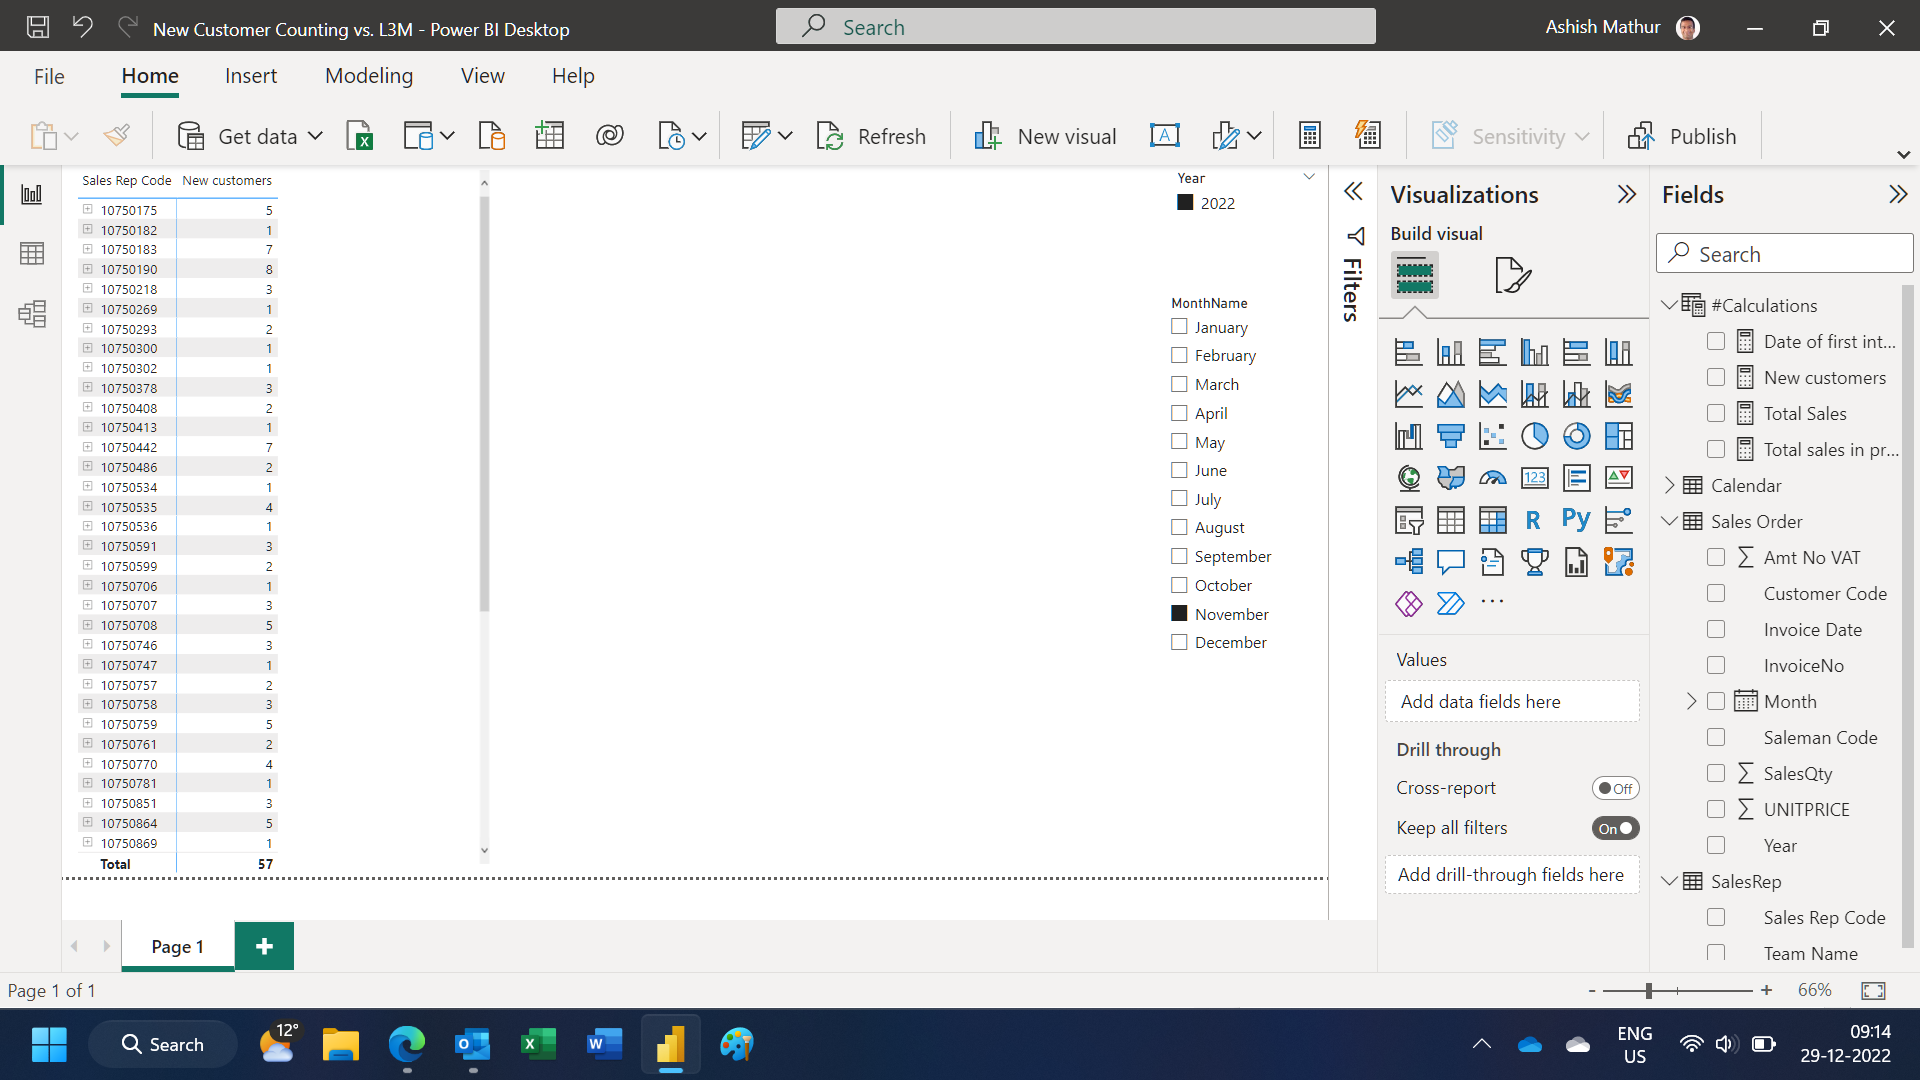Switch to Model view icon

(x=32, y=314)
